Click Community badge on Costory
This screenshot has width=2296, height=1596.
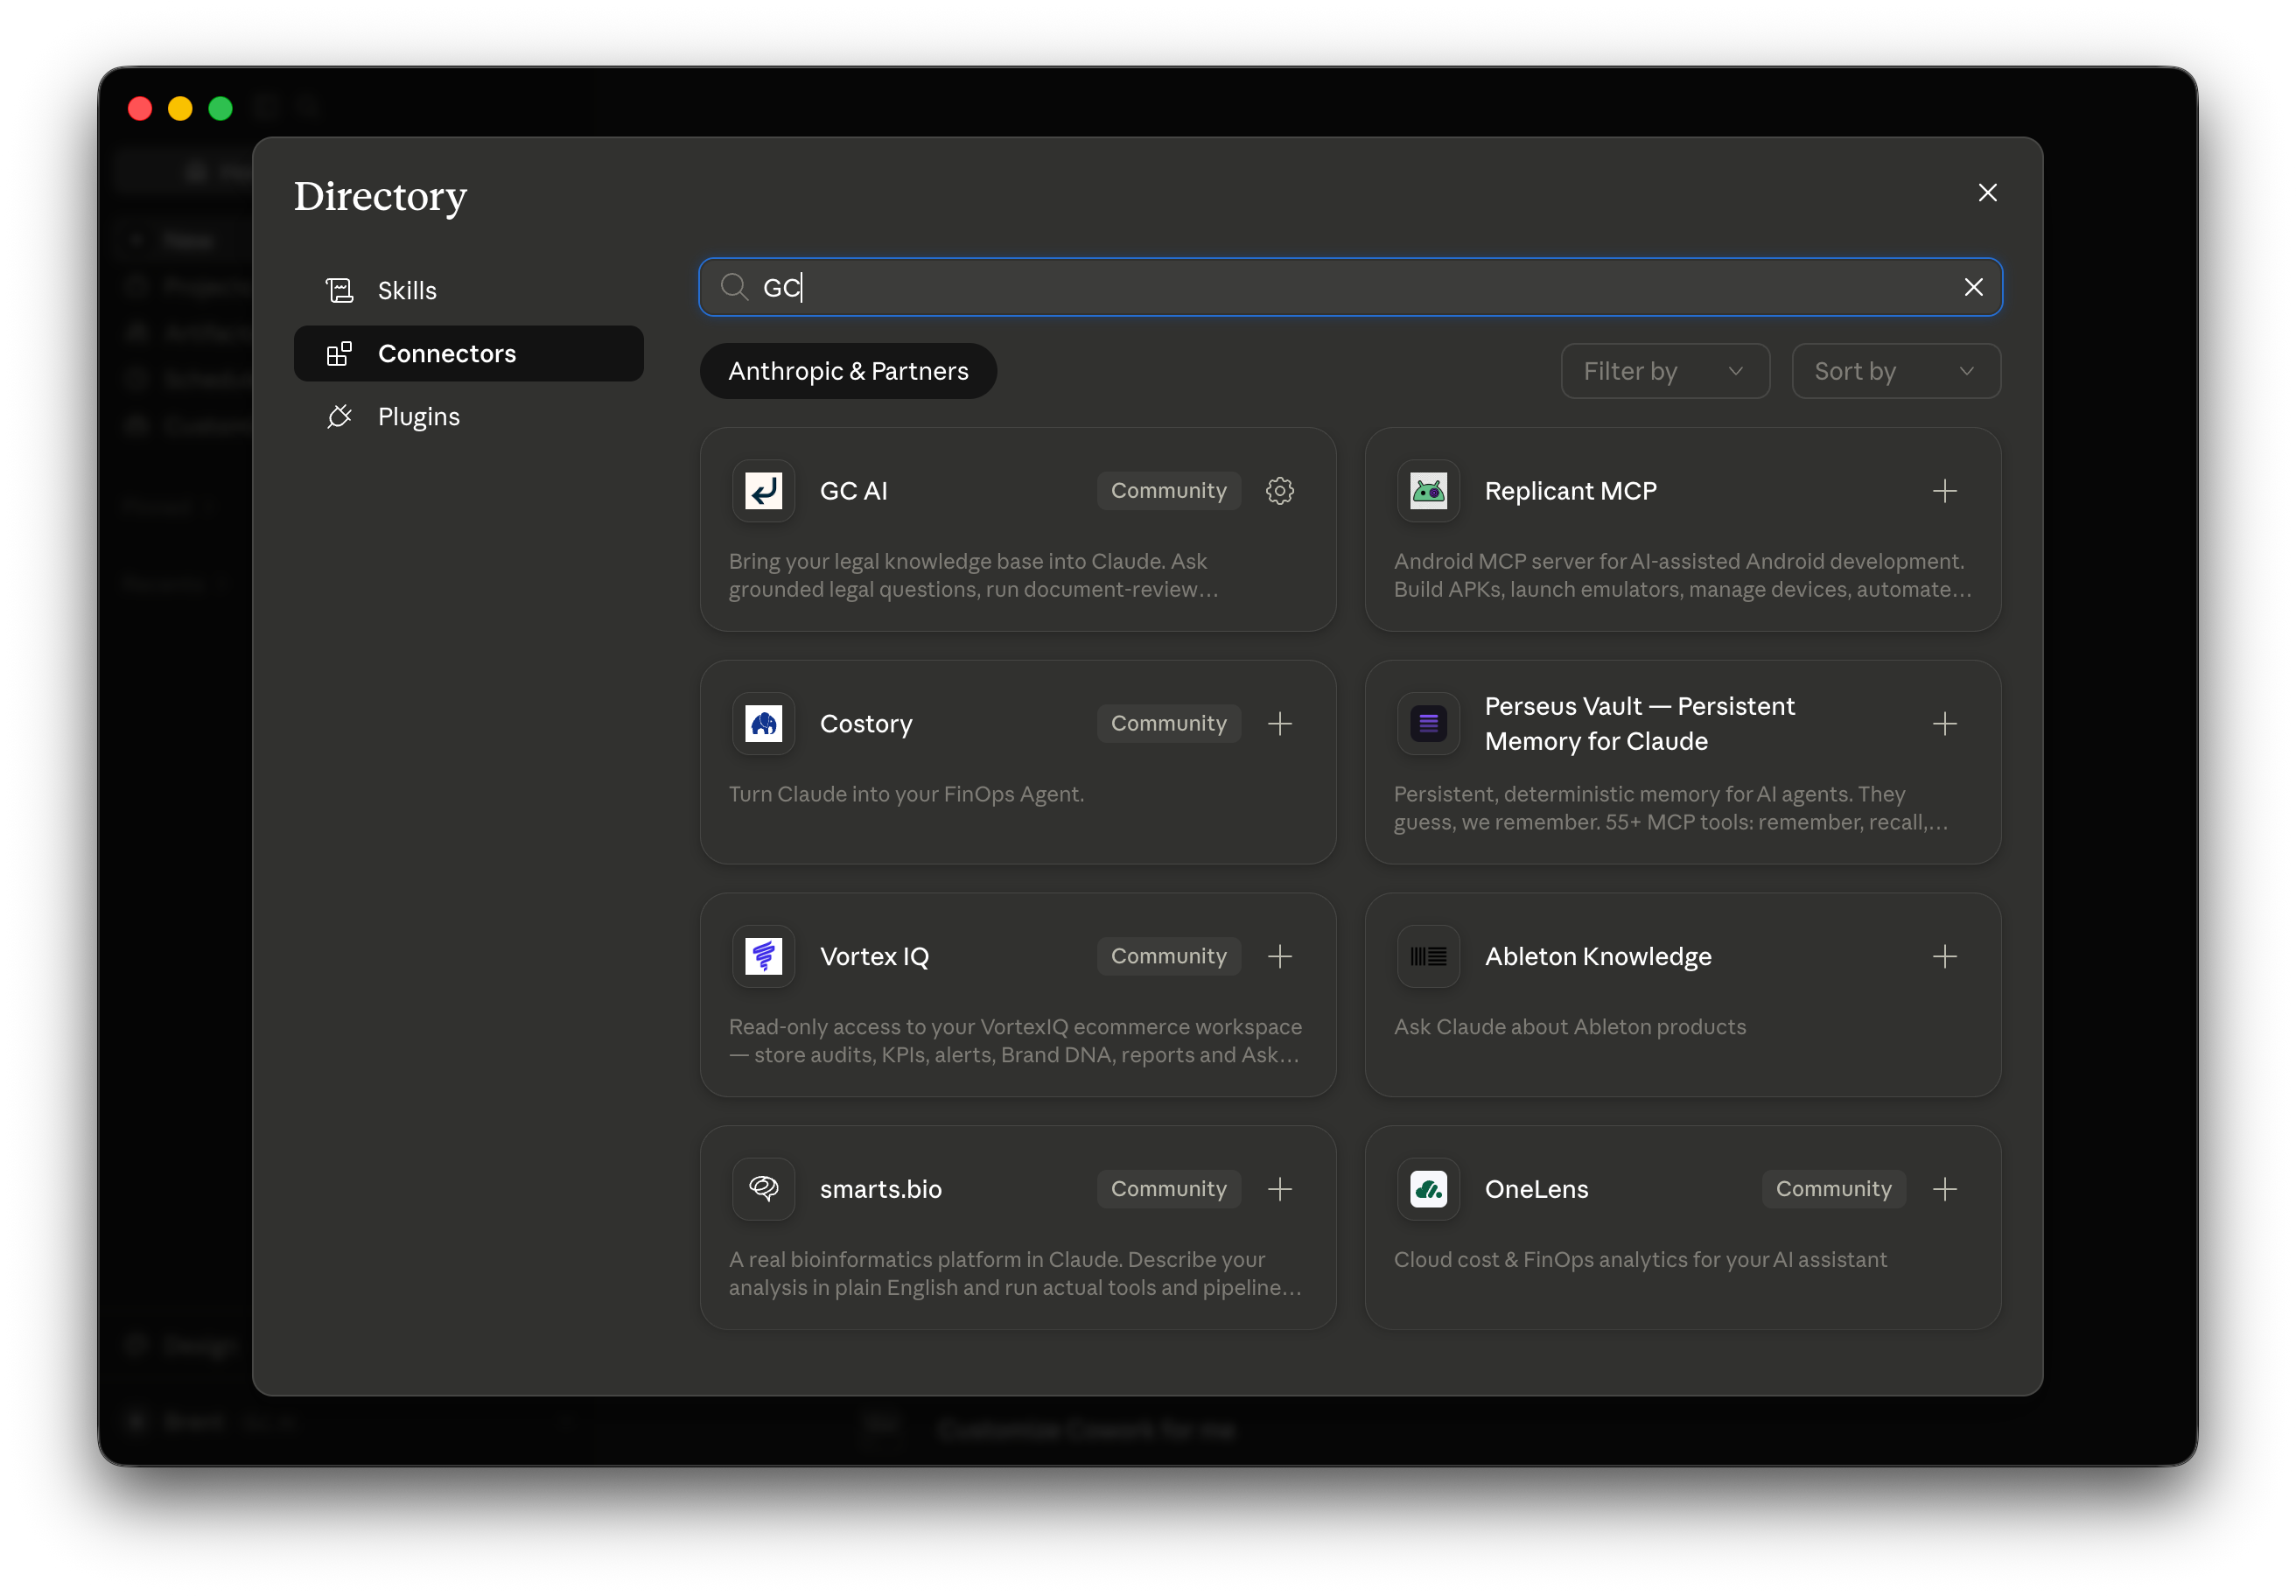pyautogui.click(x=1168, y=724)
